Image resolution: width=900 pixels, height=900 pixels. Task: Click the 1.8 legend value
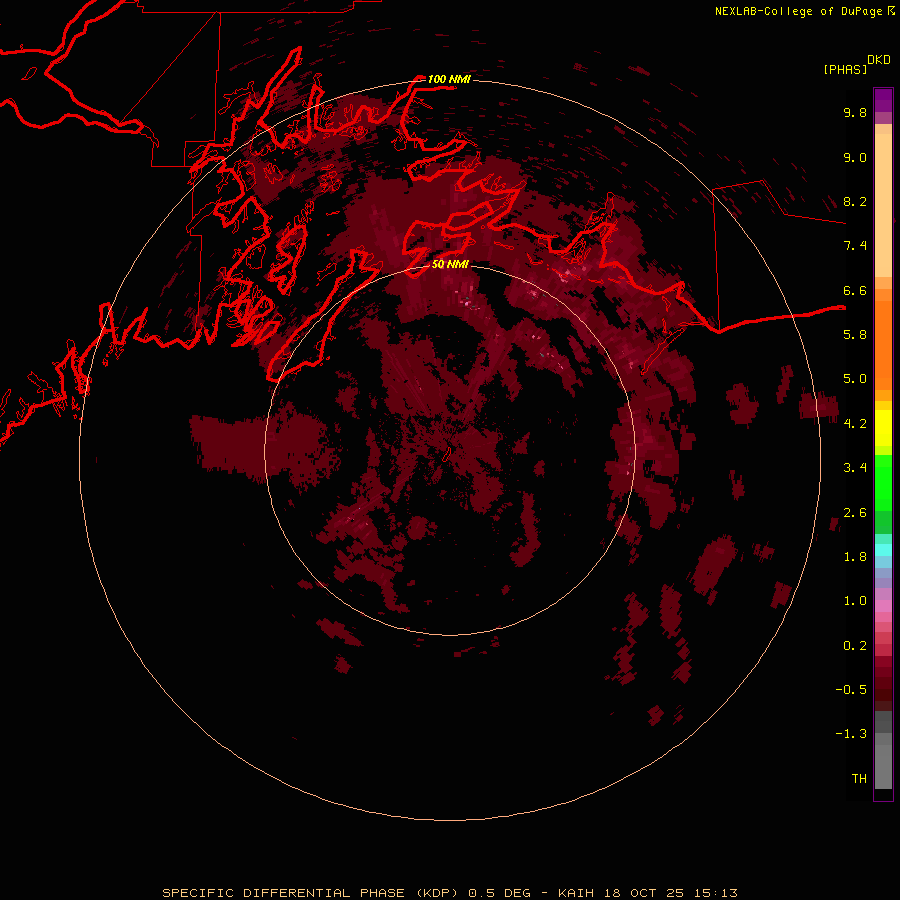(855, 557)
